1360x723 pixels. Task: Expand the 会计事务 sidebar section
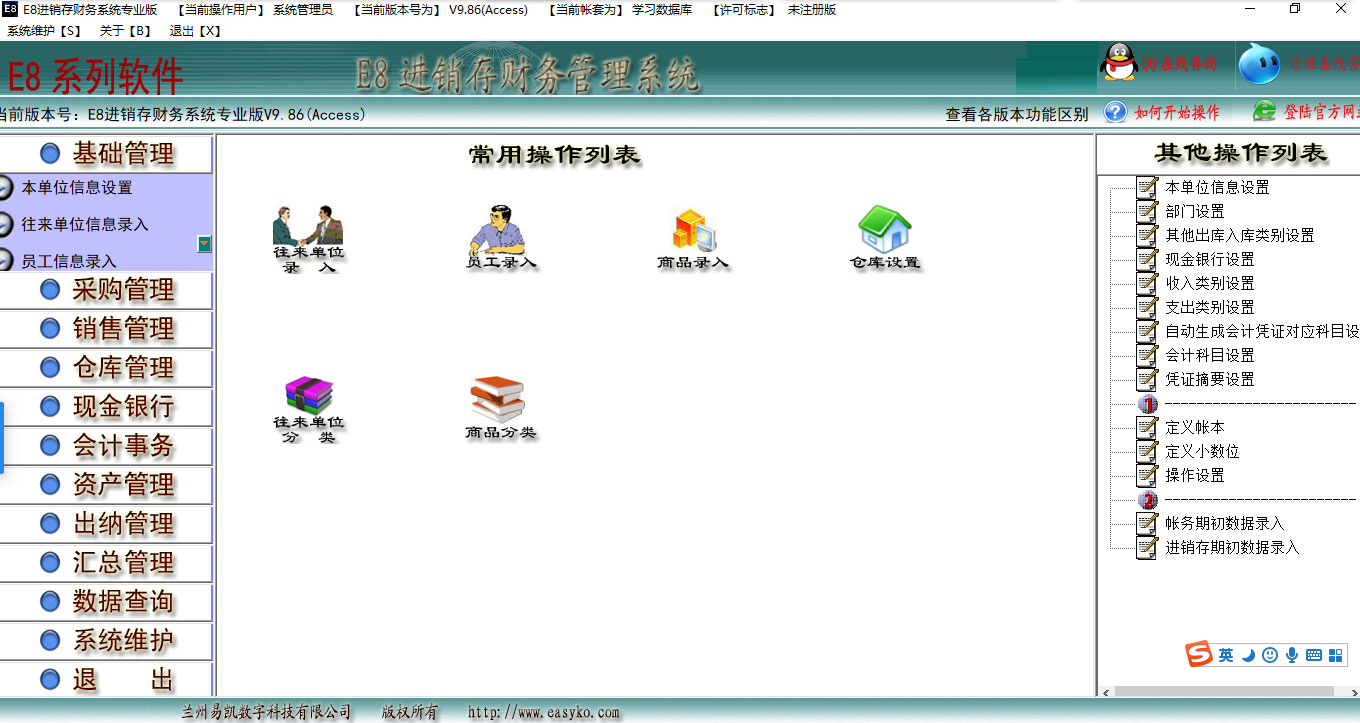tap(106, 446)
